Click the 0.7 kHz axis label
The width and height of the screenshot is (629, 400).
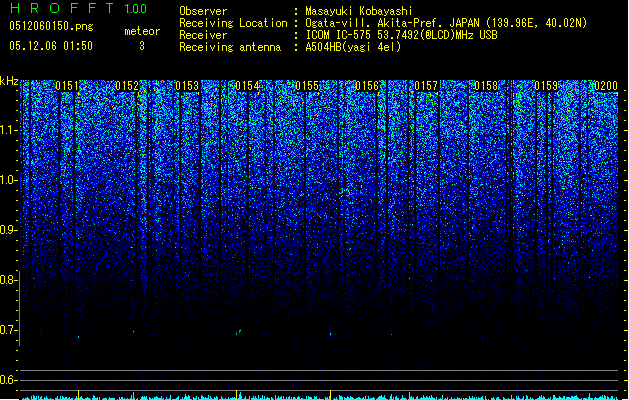(8, 330)
